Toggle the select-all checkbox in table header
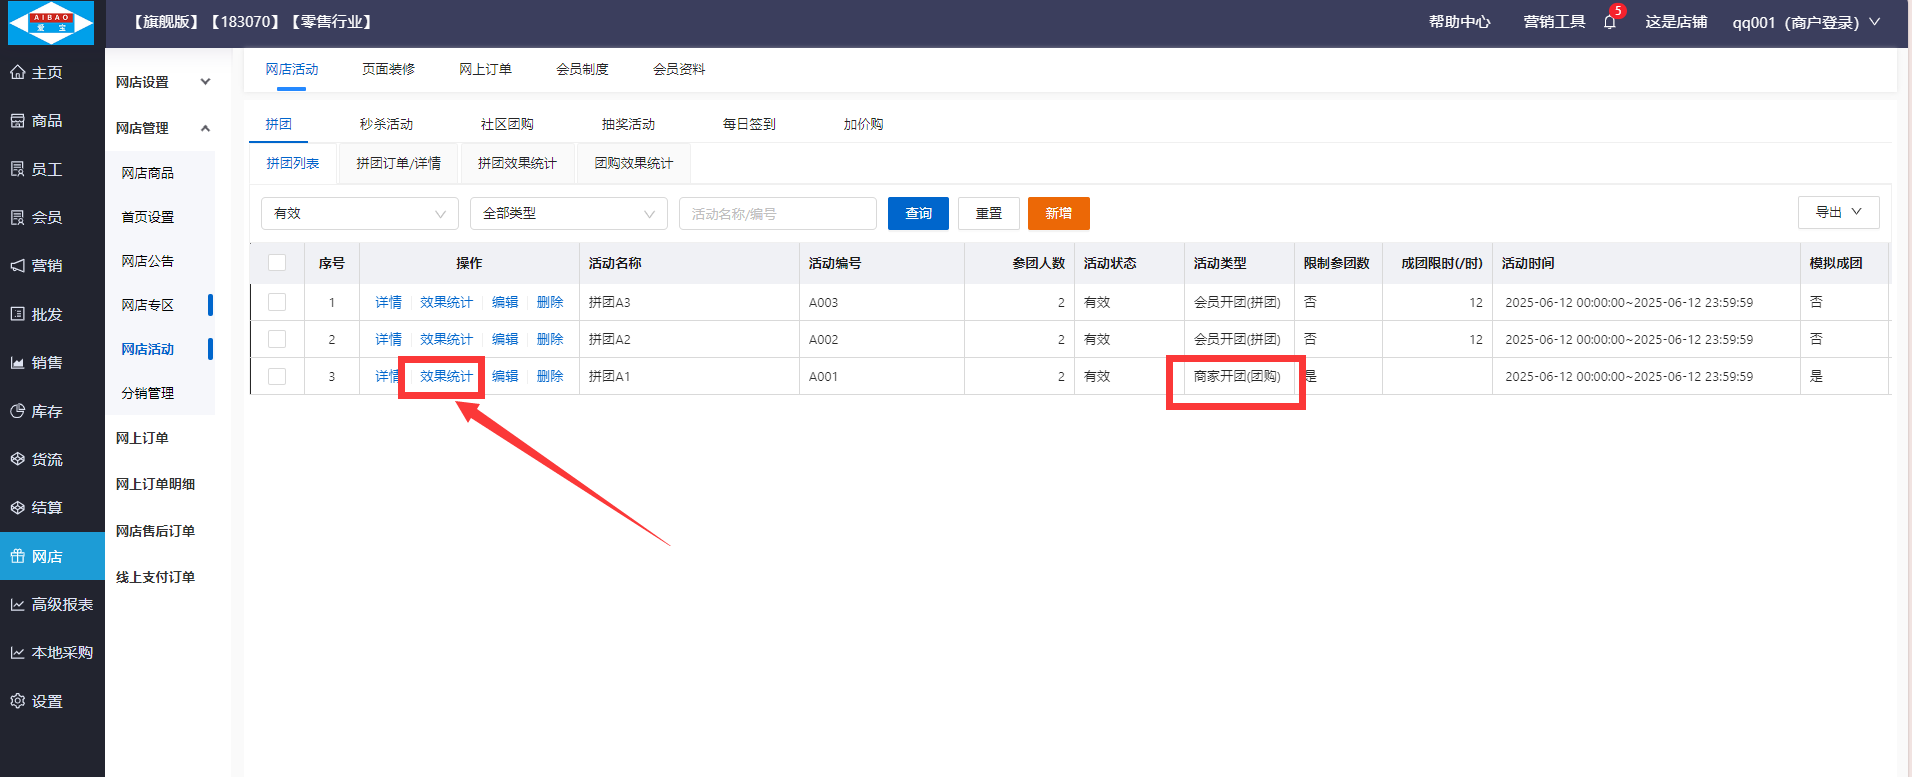The width and height of the screenshot is (1912, 777). tap(277, 263)
